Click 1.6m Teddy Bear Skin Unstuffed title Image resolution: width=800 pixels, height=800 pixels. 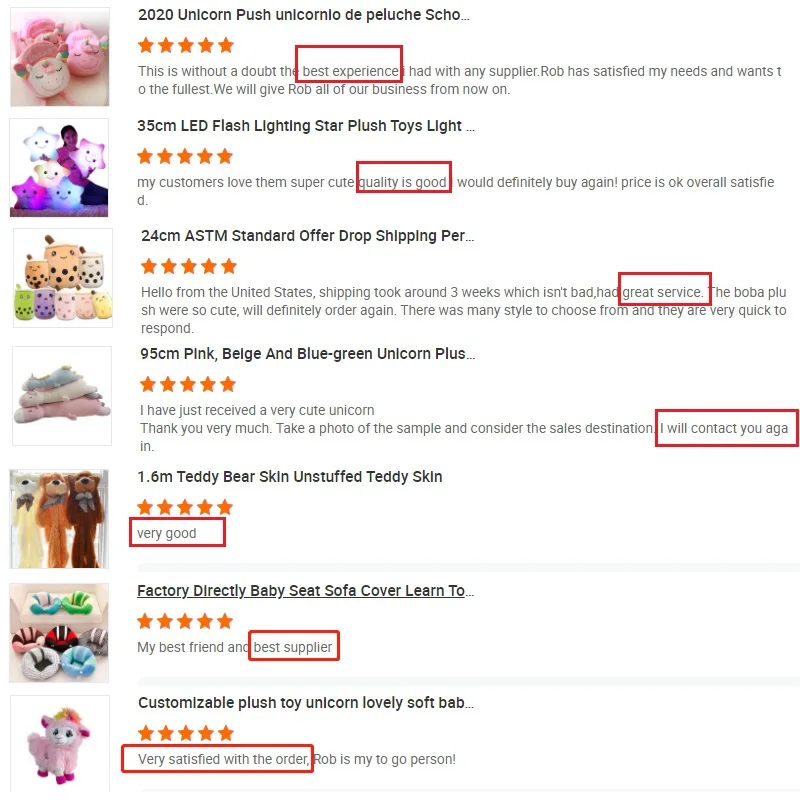click(x=290, y=477)
